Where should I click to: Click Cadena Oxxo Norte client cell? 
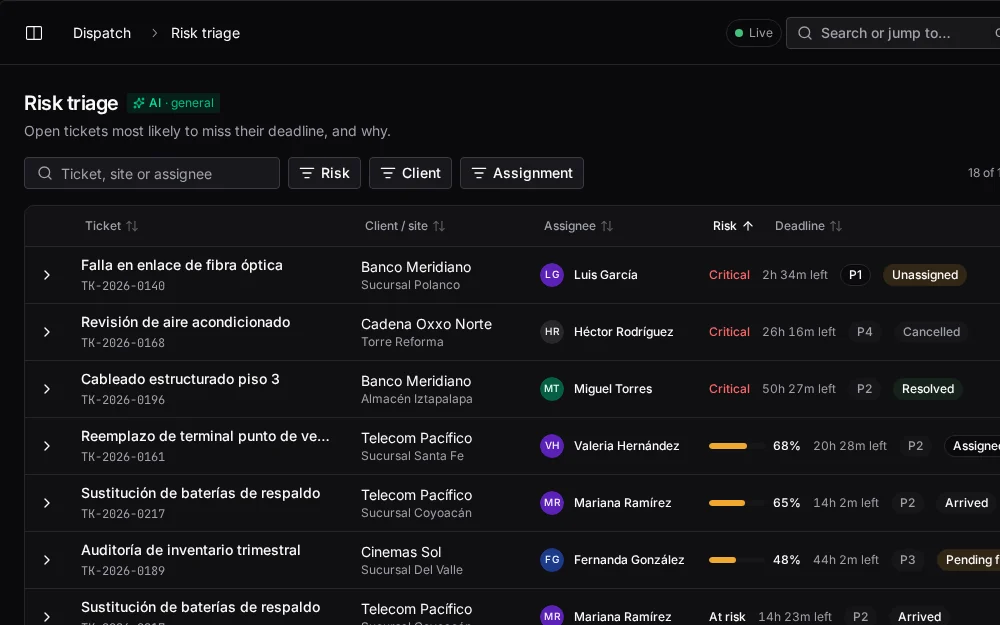click(x=427, y=324)
